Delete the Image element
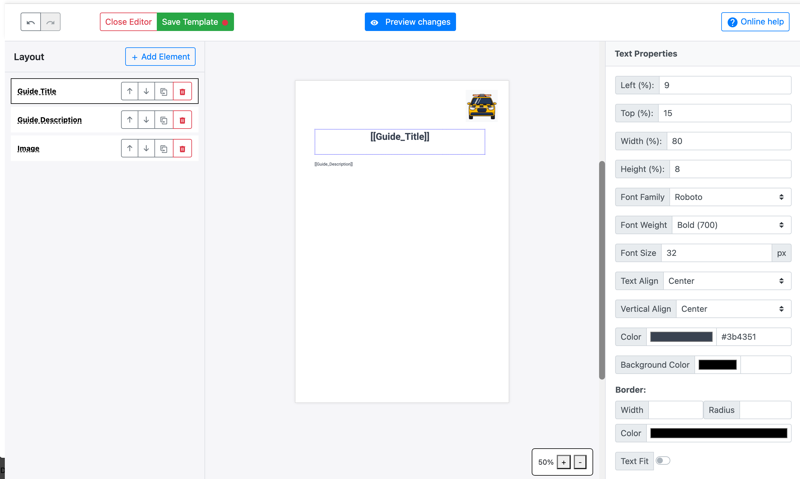This screenshot has height=479, width=800. pyautogui.click(x=182, y=149)
